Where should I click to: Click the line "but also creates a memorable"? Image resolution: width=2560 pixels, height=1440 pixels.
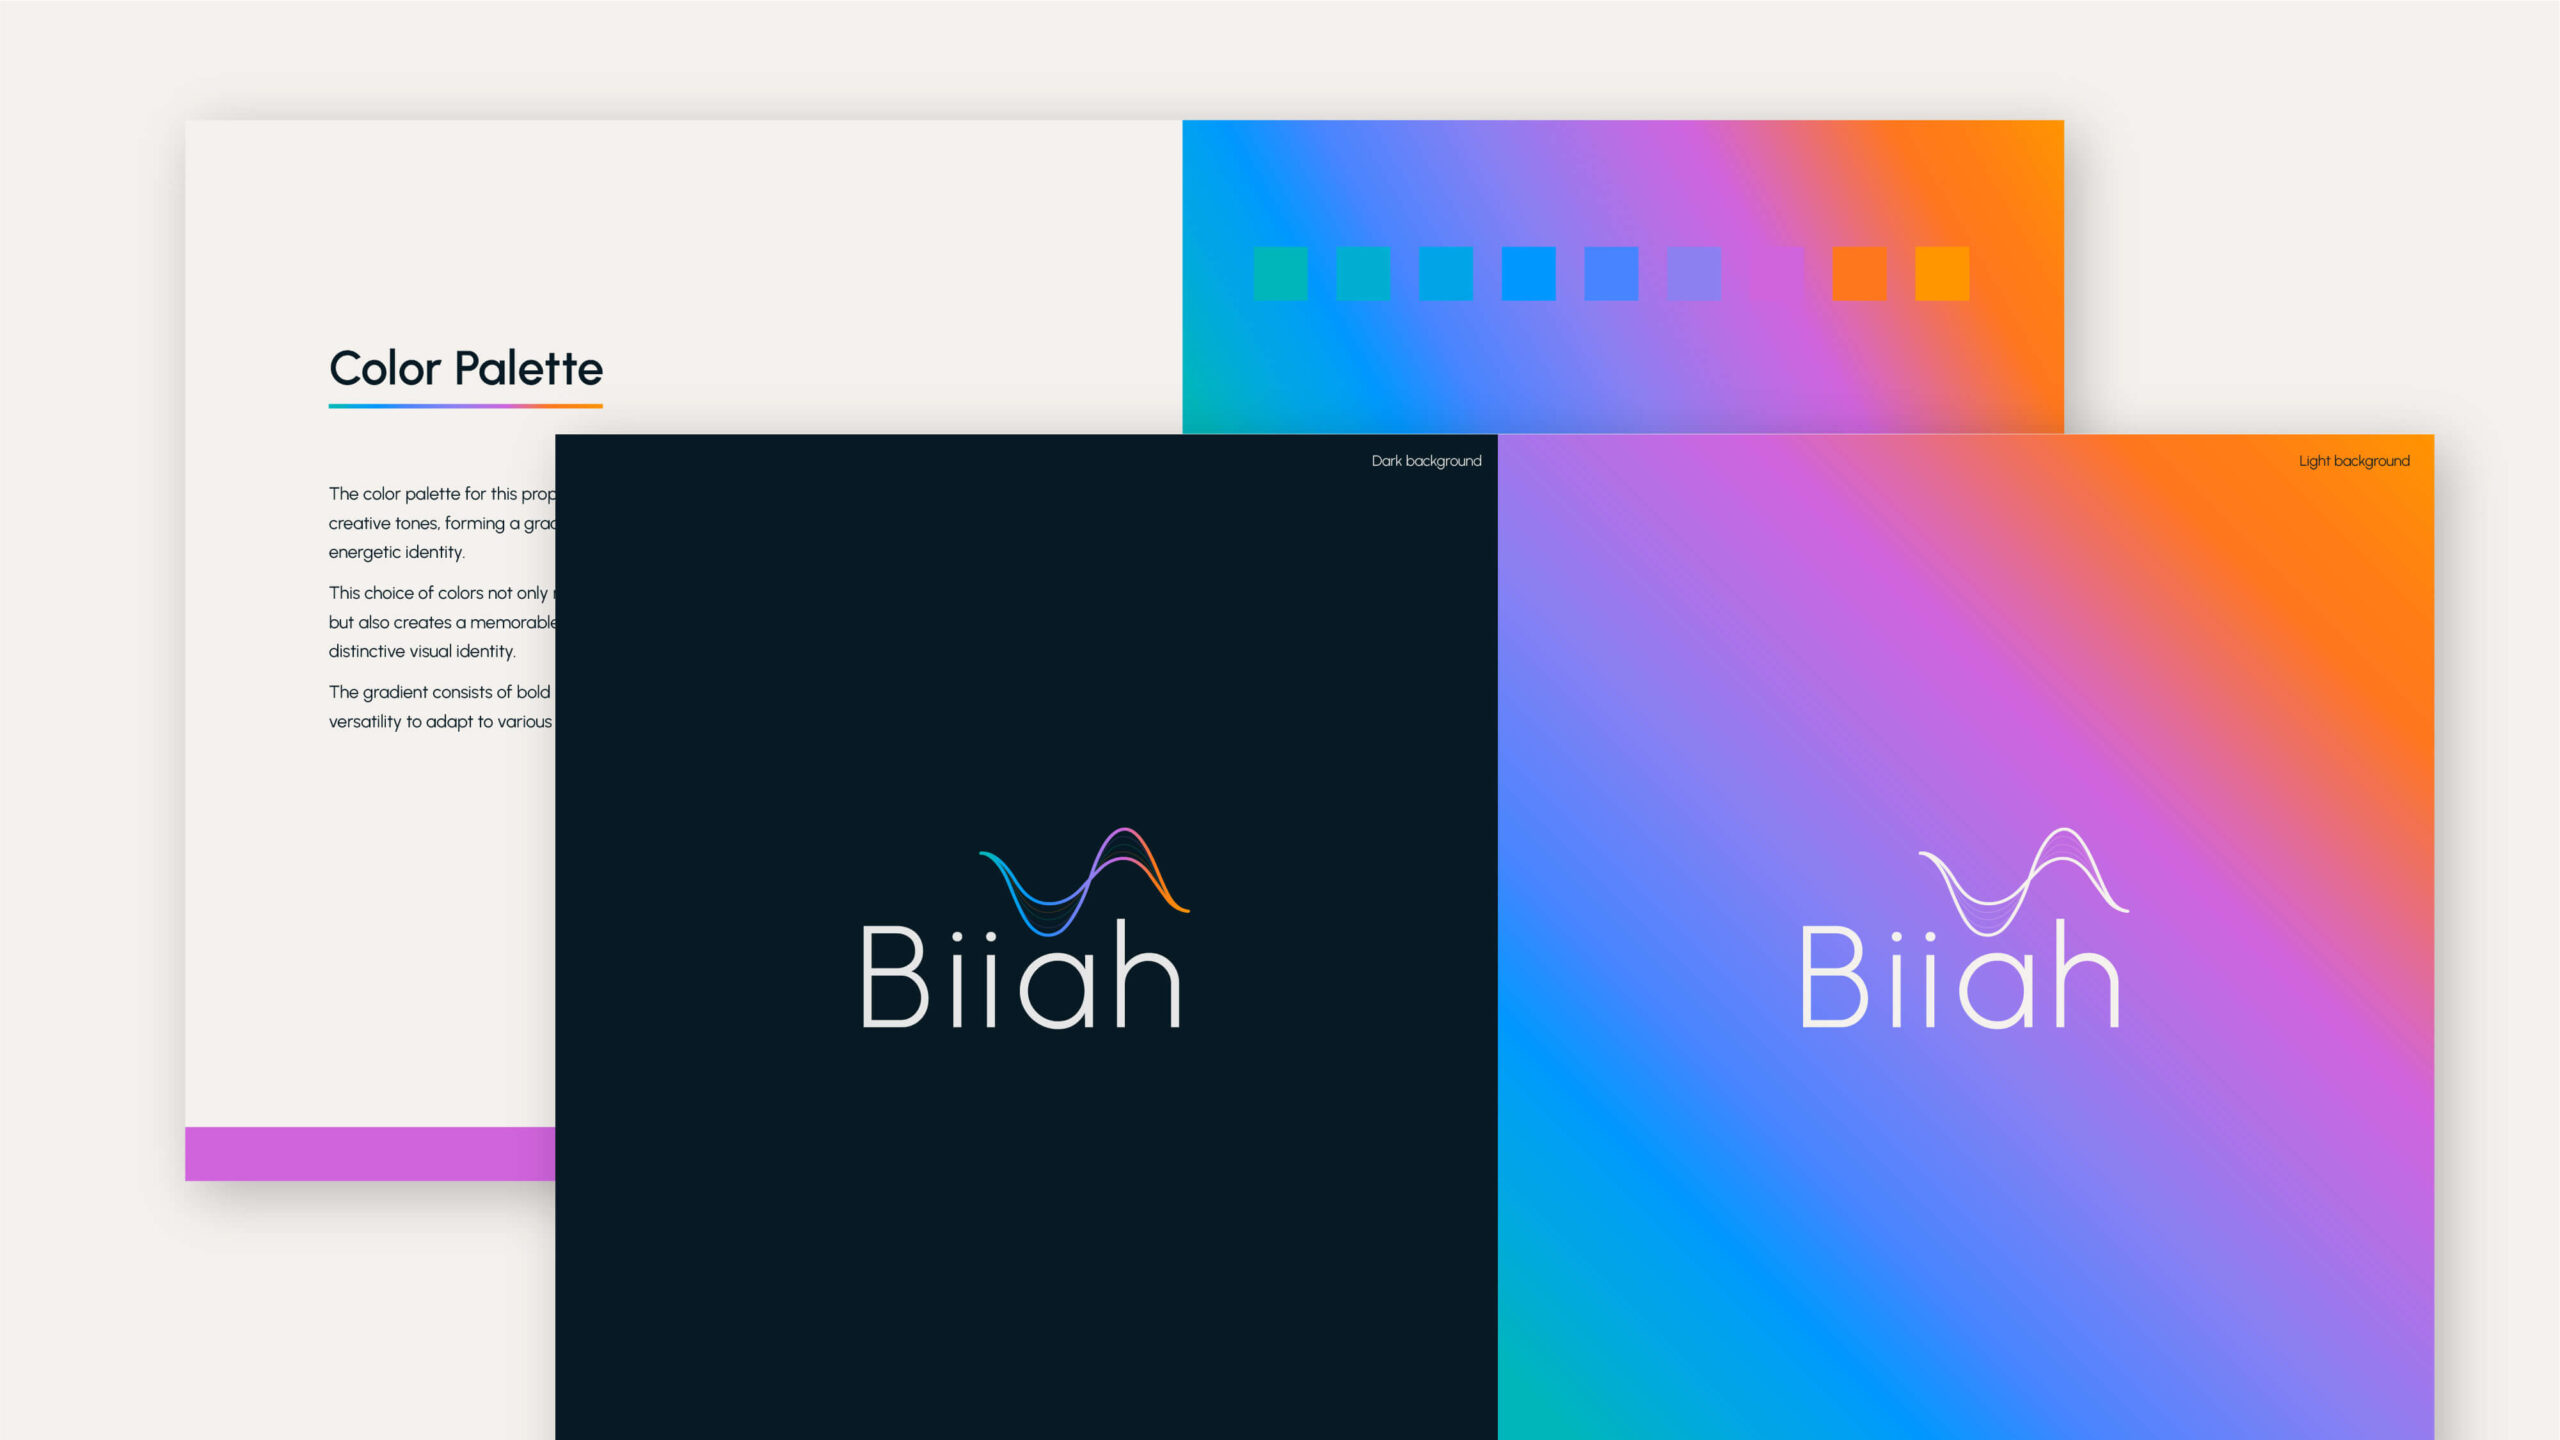442,622
